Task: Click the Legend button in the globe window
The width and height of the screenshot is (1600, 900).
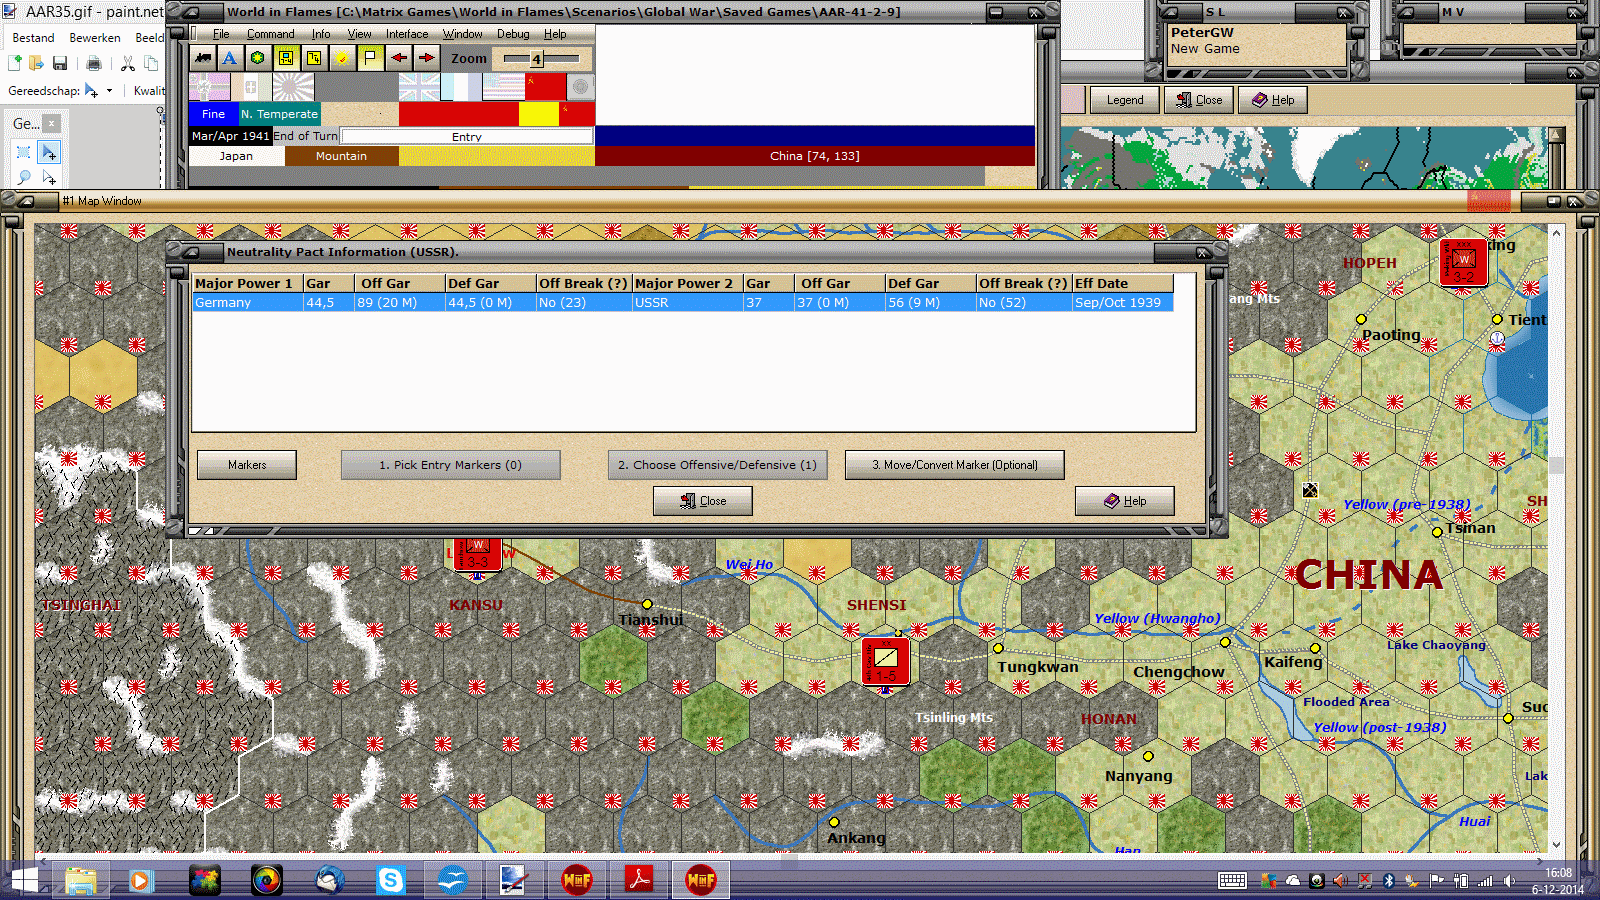Action: 1124,100
